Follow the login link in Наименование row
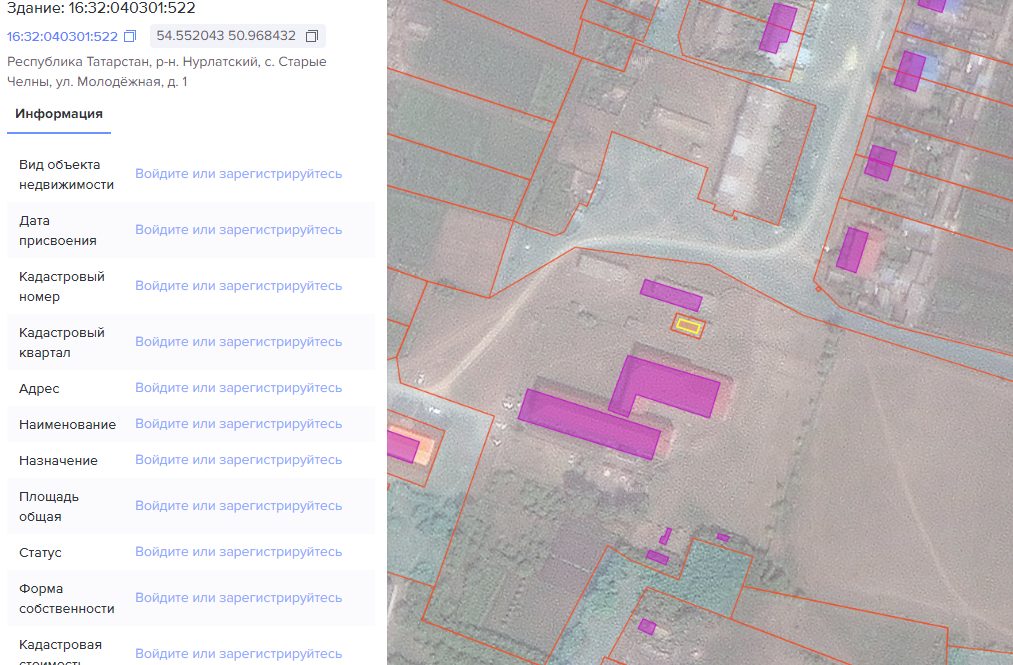 coord(238,424)
